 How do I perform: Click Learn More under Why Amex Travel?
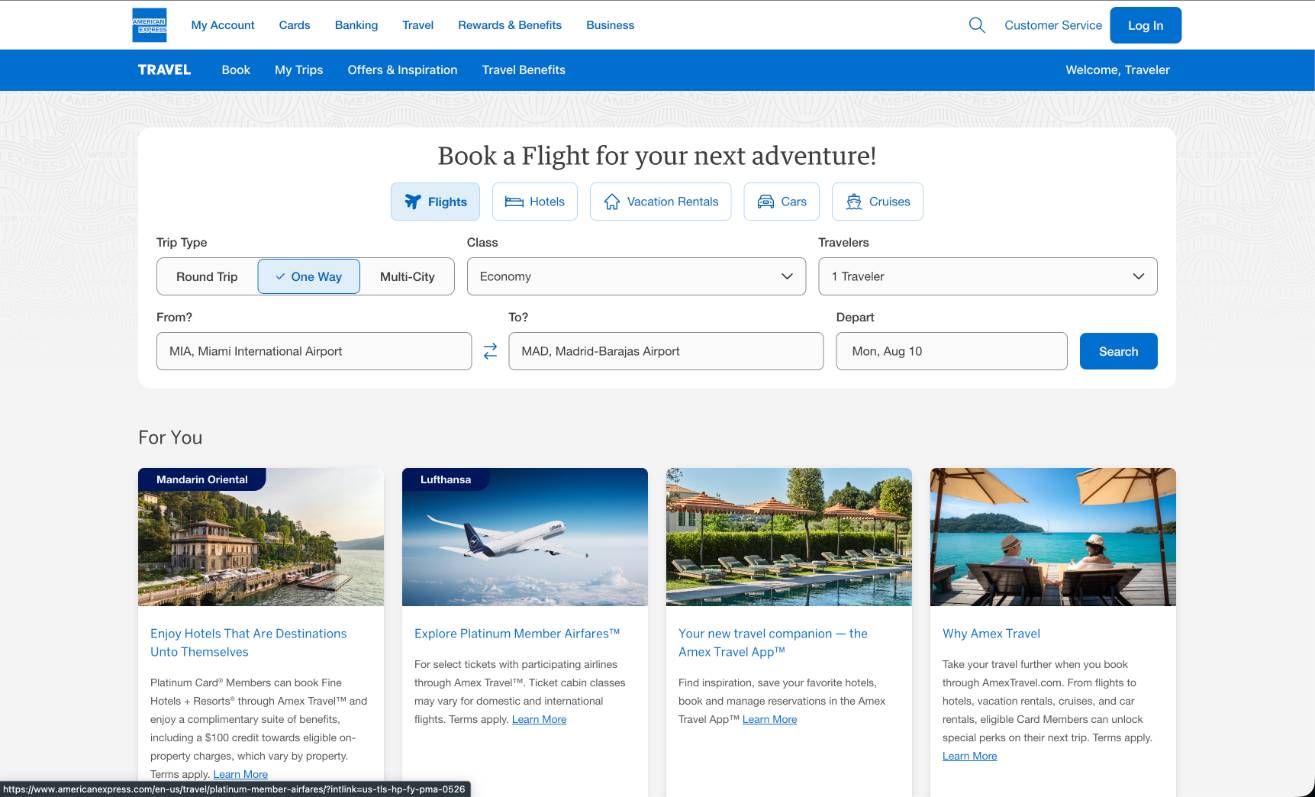(x=969, y=756)
